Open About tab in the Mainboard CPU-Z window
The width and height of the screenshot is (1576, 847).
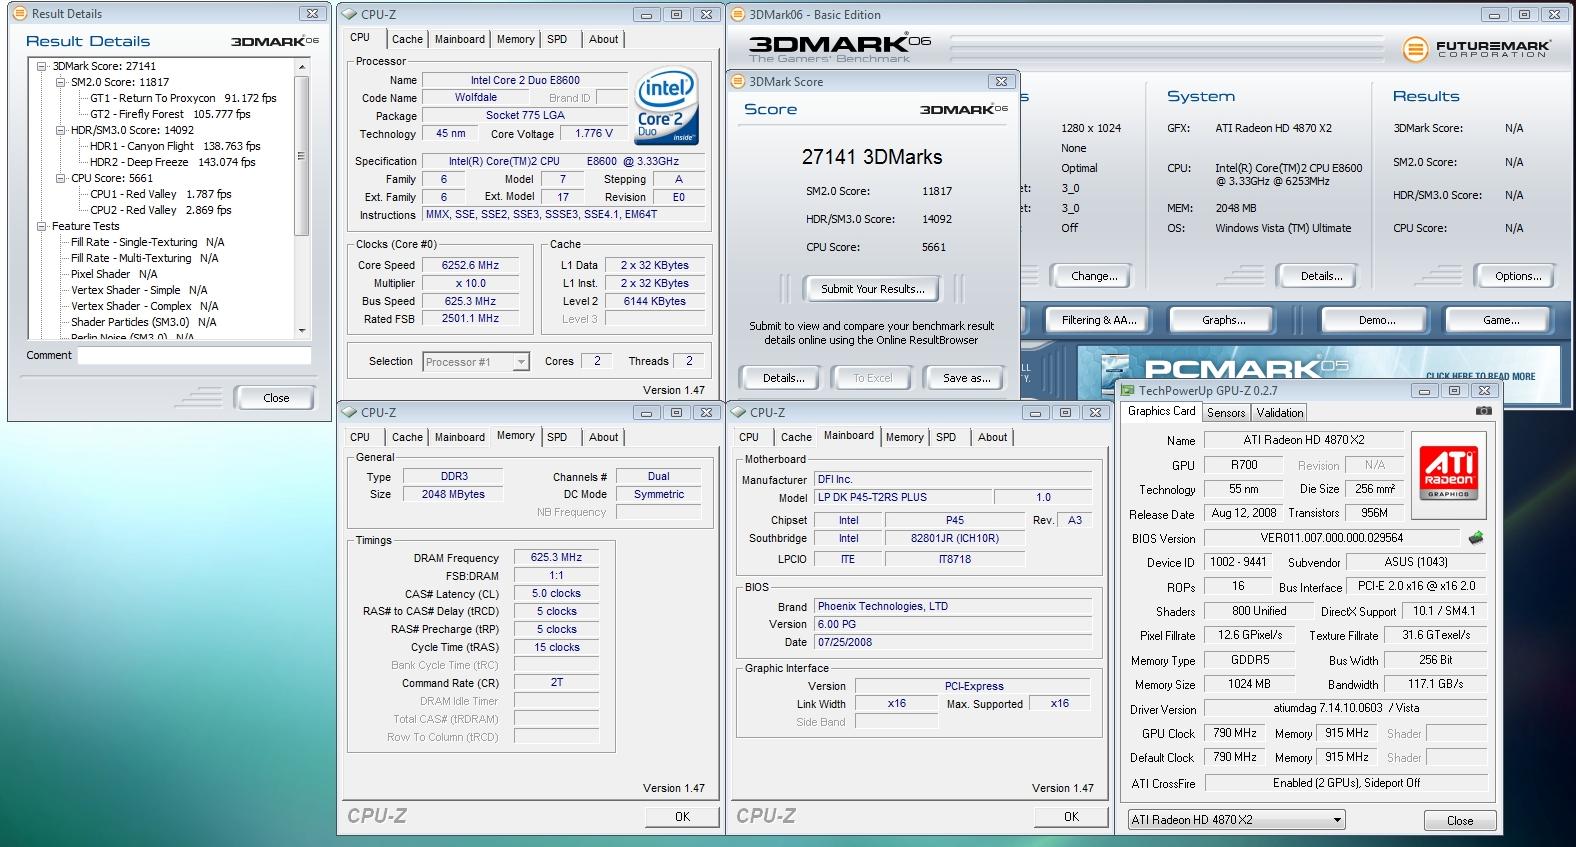pos(992,437)
